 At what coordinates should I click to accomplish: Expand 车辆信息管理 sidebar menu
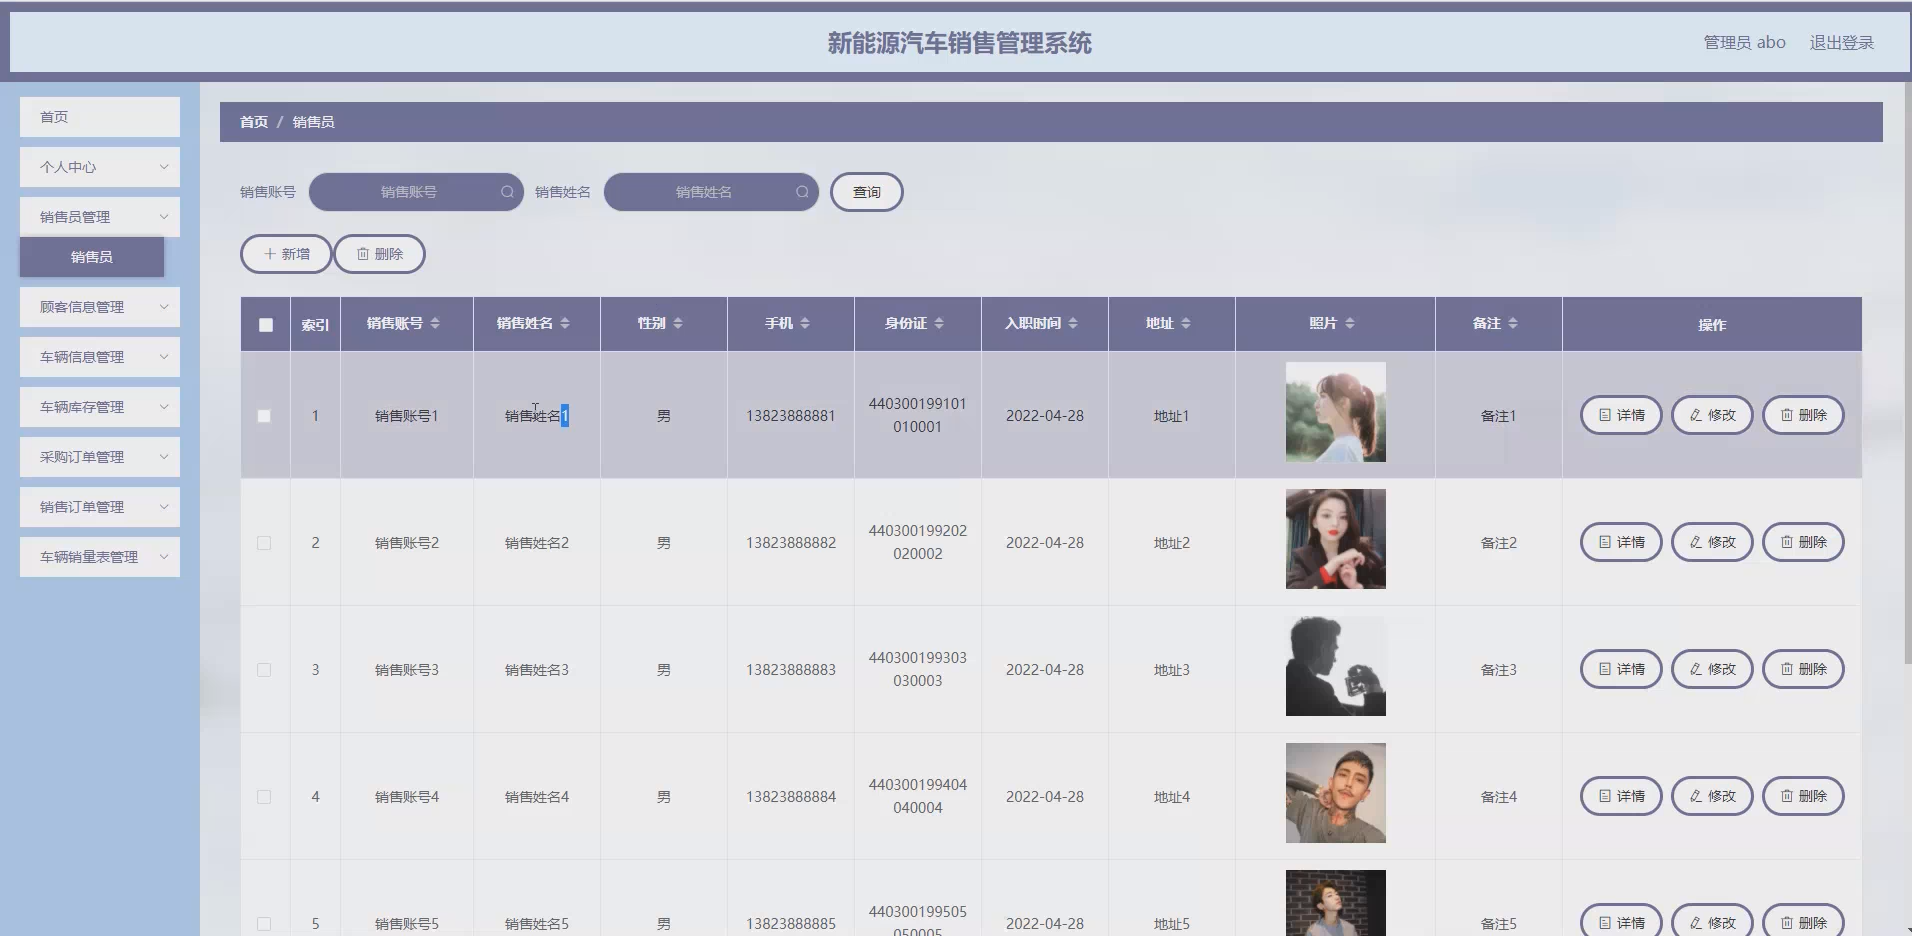tap(100, 357)
